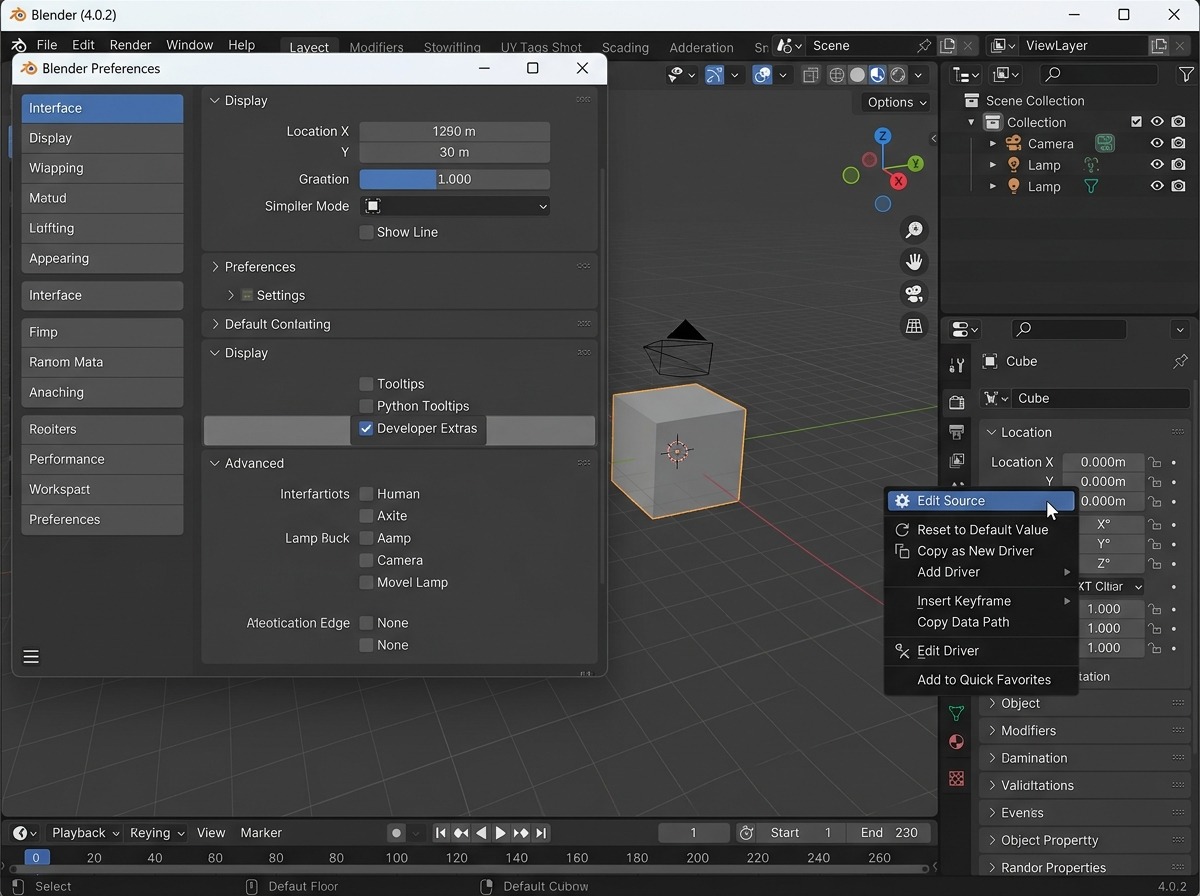Toggle the perspective grid icon in the viewport

click(x=914, y=326)
